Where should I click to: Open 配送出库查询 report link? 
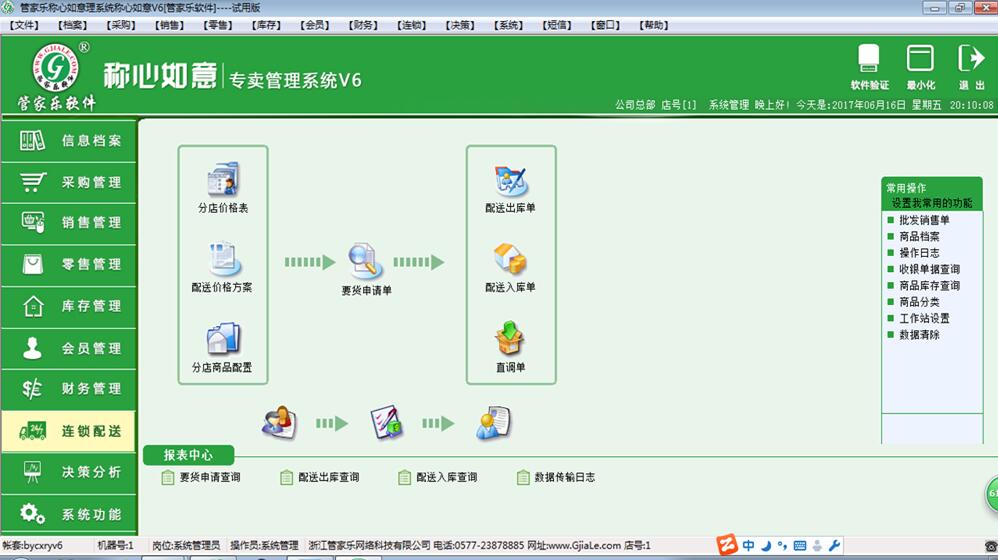tap(320, 477)
